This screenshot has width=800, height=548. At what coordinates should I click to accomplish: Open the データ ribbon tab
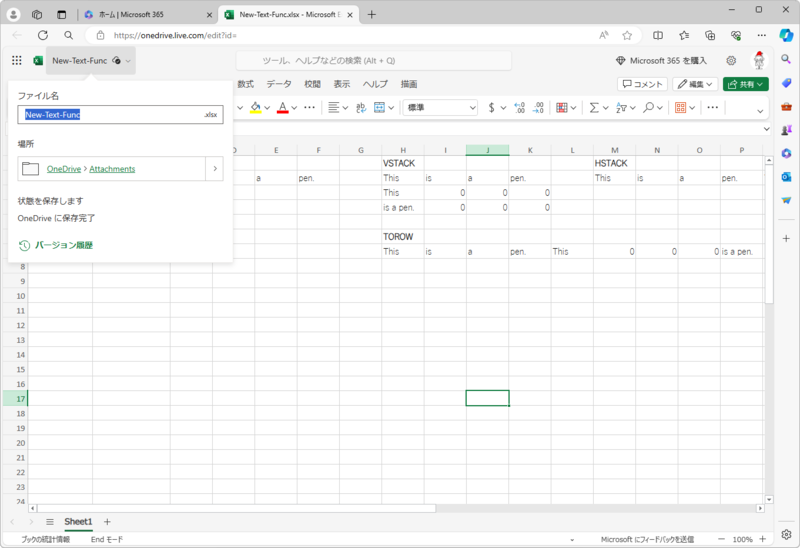279,84
